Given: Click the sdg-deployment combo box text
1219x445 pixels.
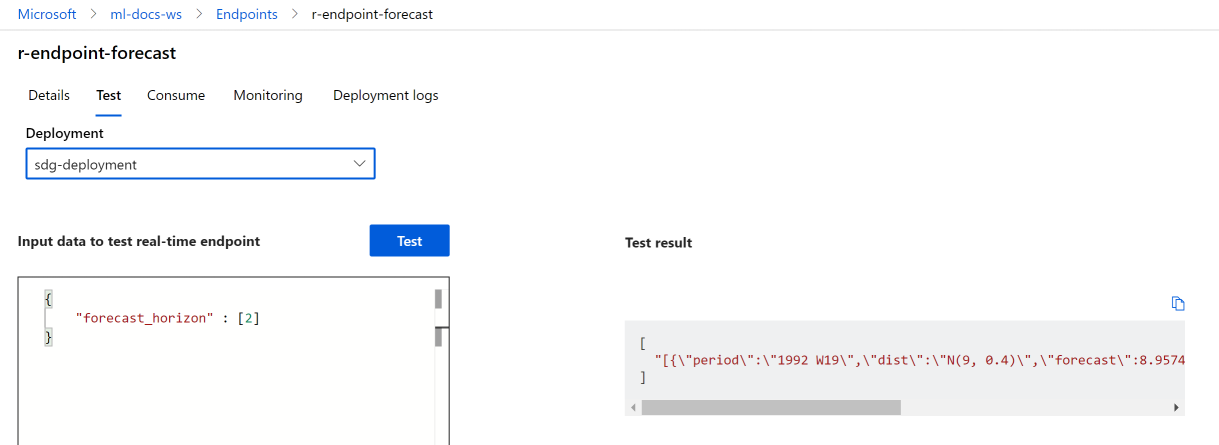Looking at the screenshot, I should coord(86,164).
